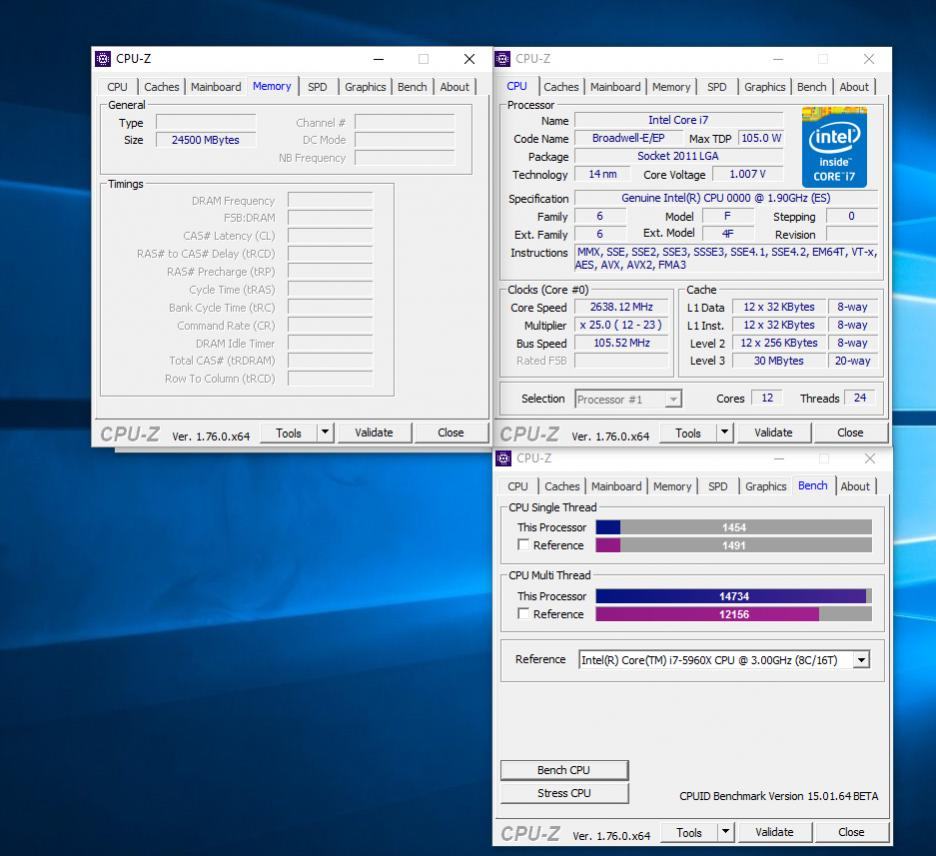Open Bench tab in Memory window
Image resolution: width=936 pixels, height=856 pixels.
(x=412, y=87)
